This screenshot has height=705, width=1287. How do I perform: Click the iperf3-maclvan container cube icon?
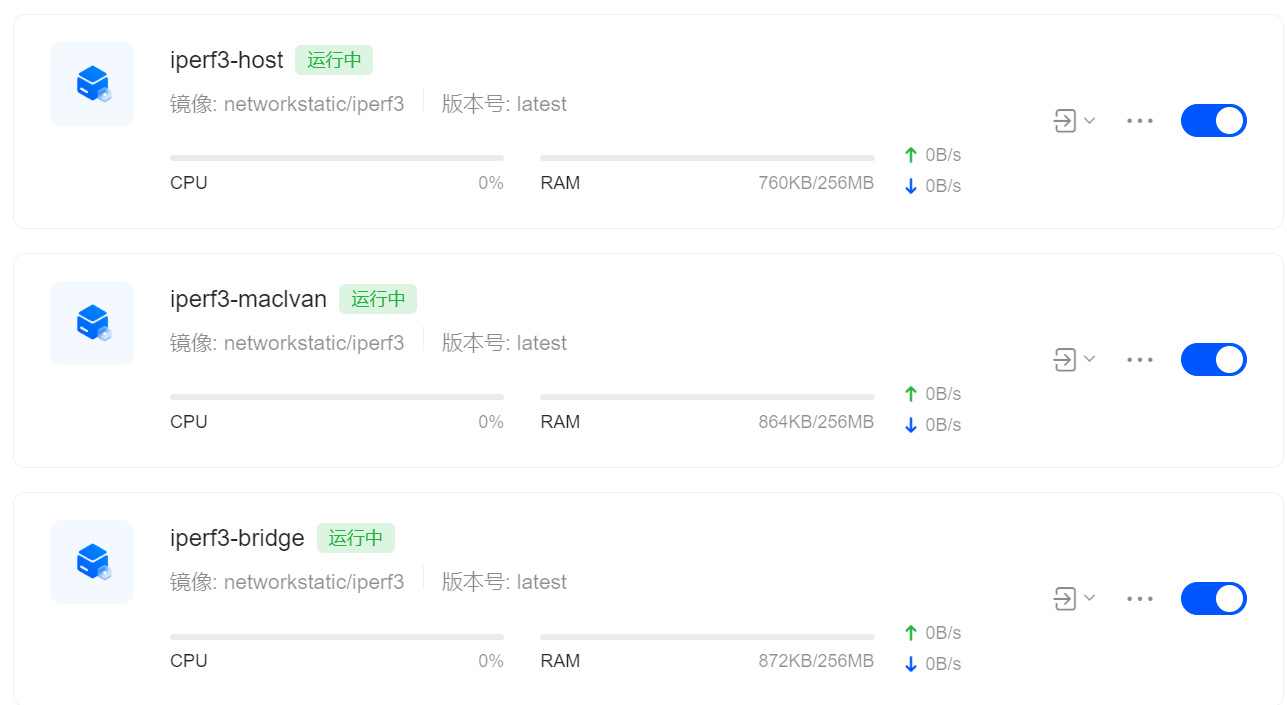pyautogui.click(x=92, y=323)
